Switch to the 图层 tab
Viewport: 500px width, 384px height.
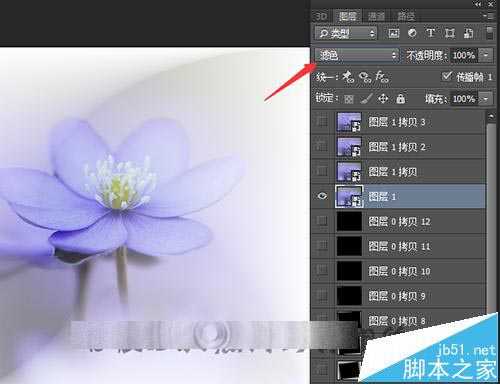coord(347,16)
